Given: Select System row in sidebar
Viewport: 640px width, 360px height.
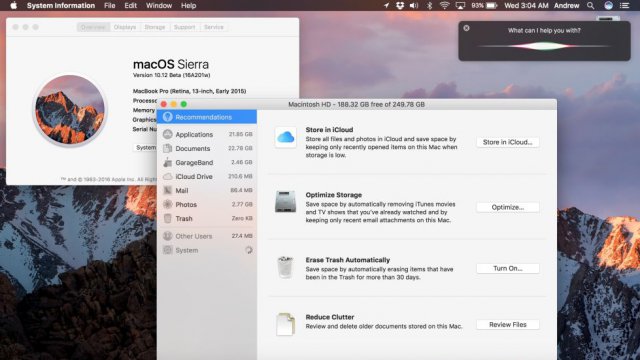Looking at the screenshot, I should [207, 250].
